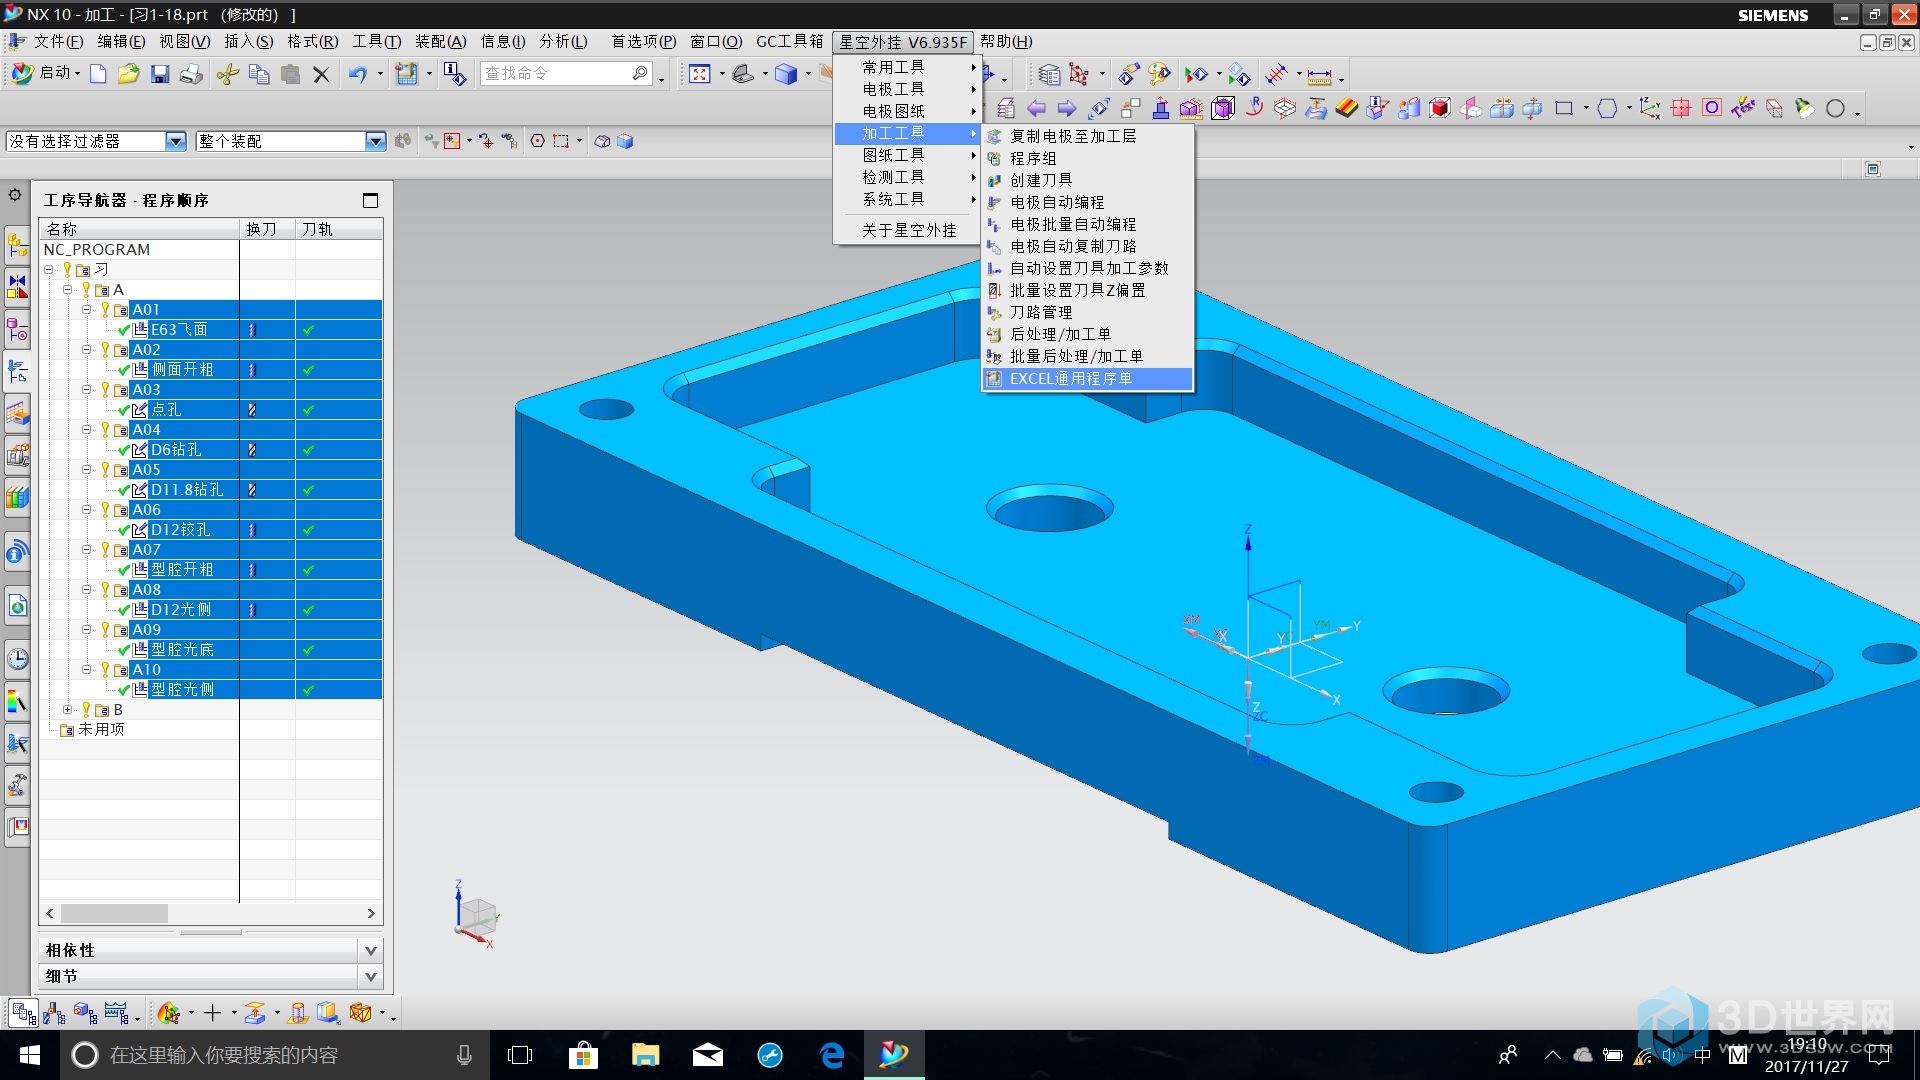Click the measure distance ruler icon
This screenshot has height=1080, width=1920.
pos(1320,75)
